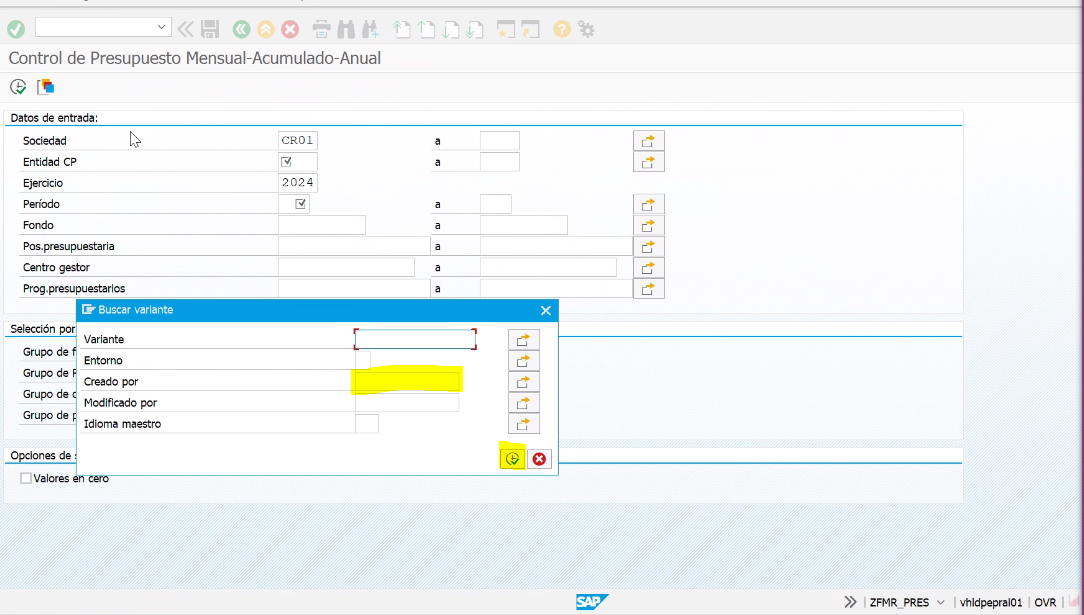
Task: Click the green Enter checkmark icon
Action: pos(16,29)
